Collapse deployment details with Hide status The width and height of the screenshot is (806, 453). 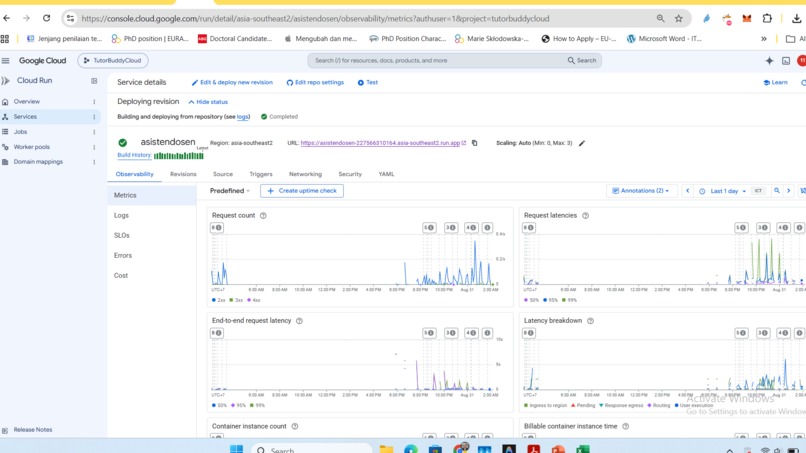tap(208, 102)
